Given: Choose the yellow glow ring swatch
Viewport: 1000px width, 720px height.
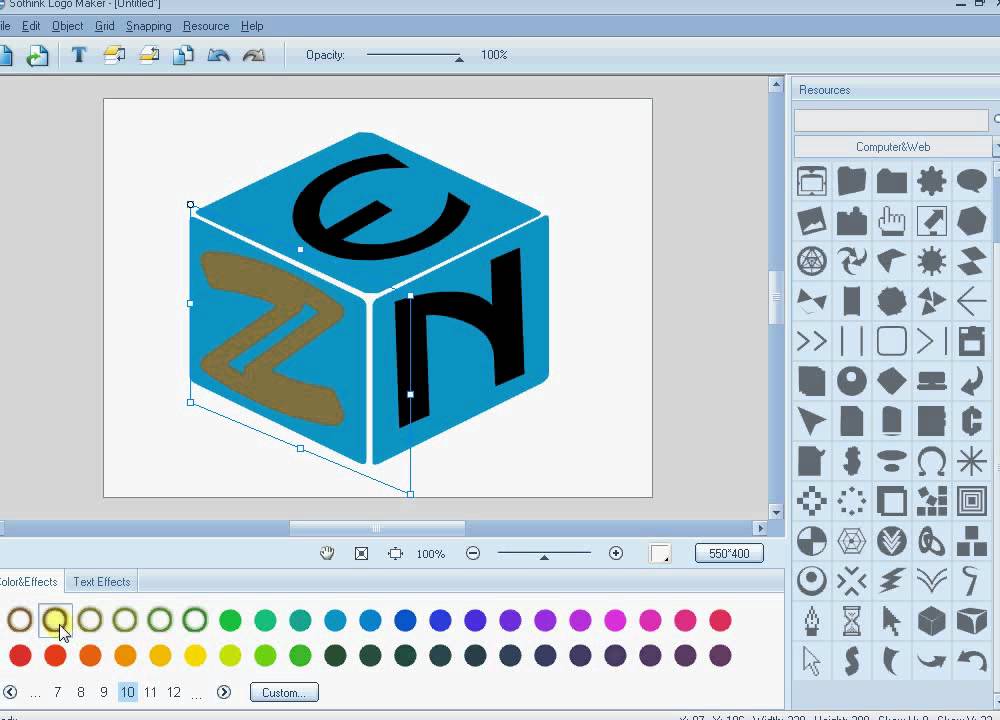Looking at the screenshot, I should coord(55,620).
